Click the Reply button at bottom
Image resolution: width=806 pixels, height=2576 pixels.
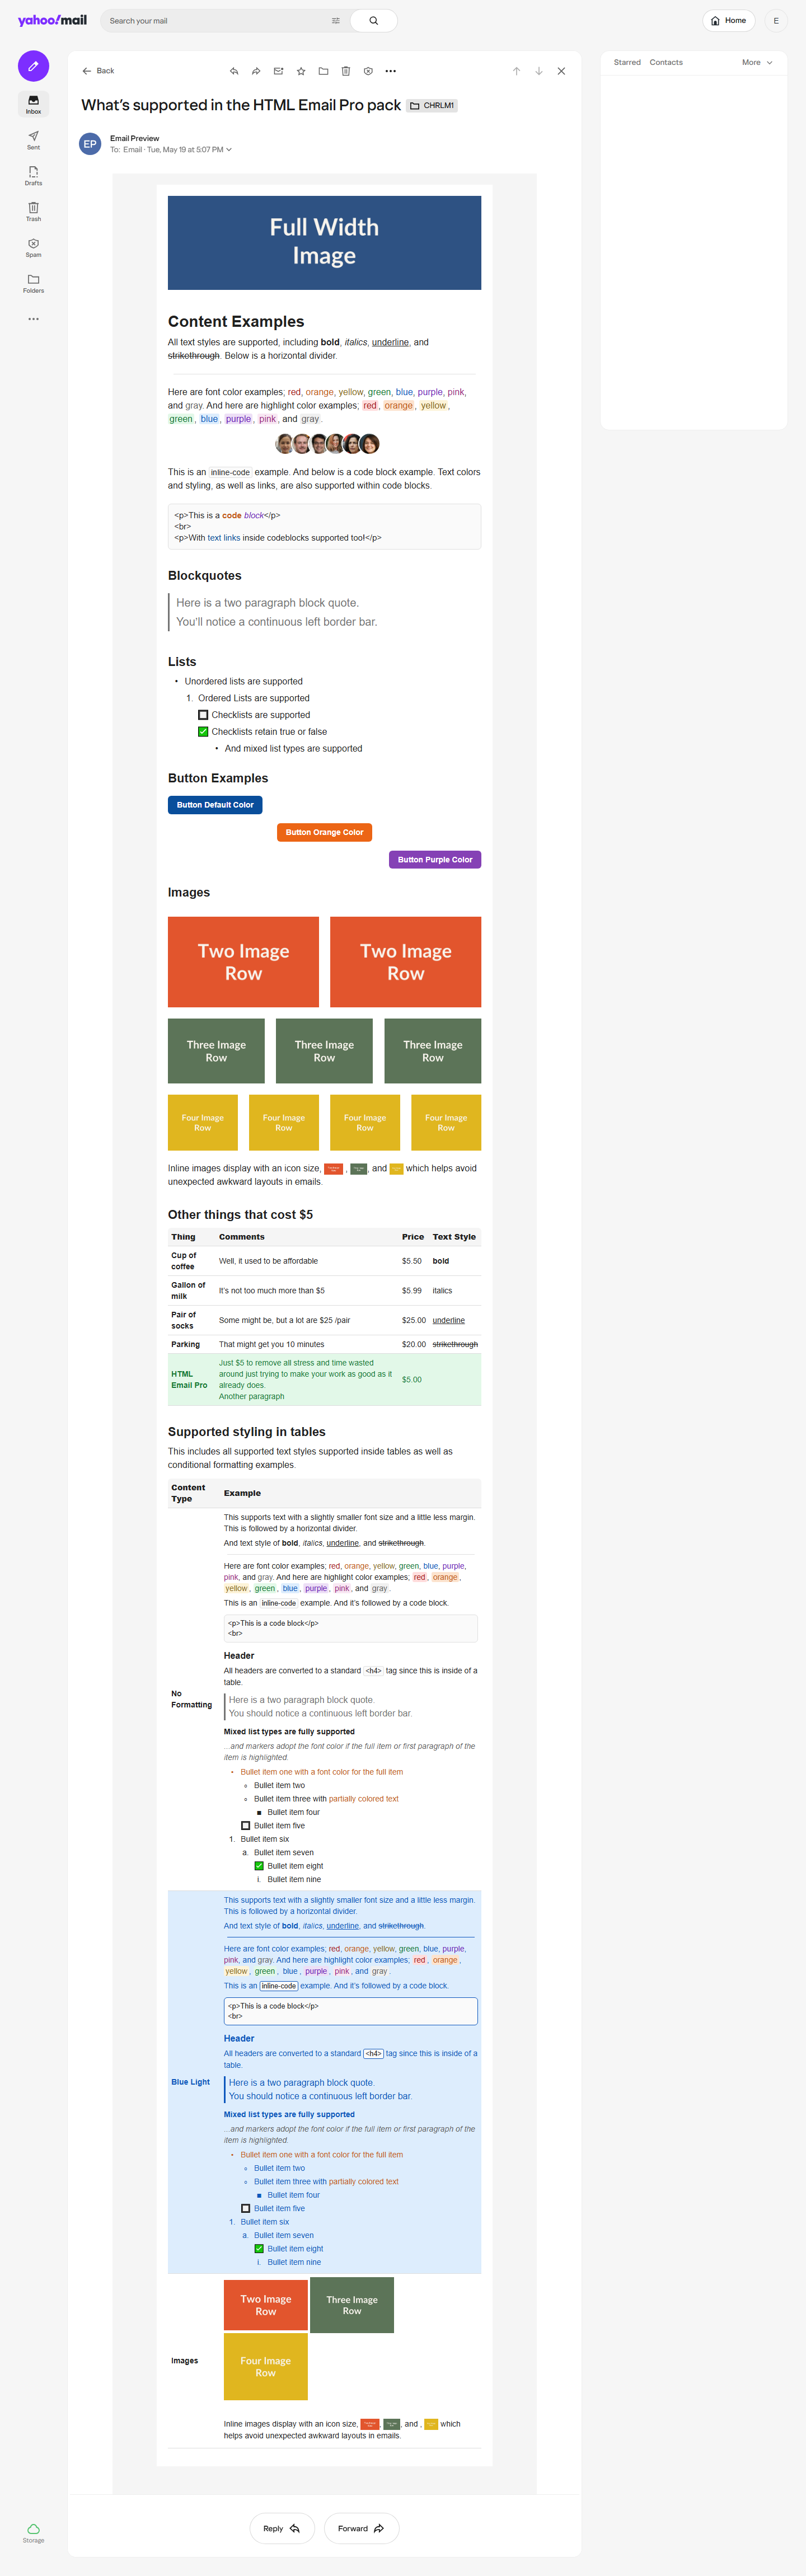(x=282, y=2528)
